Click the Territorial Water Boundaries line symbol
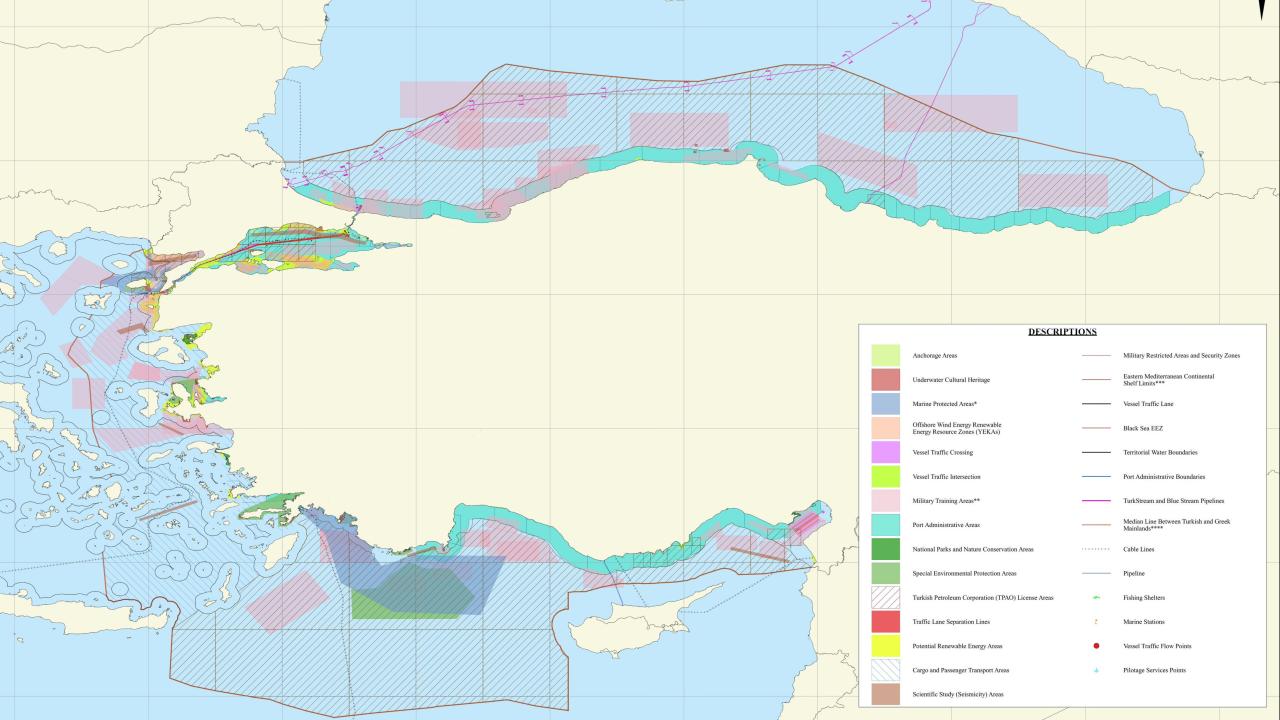 [1095, 453]
